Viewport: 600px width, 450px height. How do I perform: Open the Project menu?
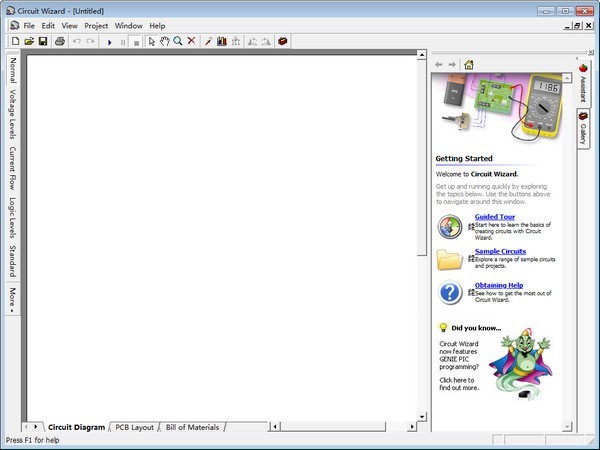96,25
